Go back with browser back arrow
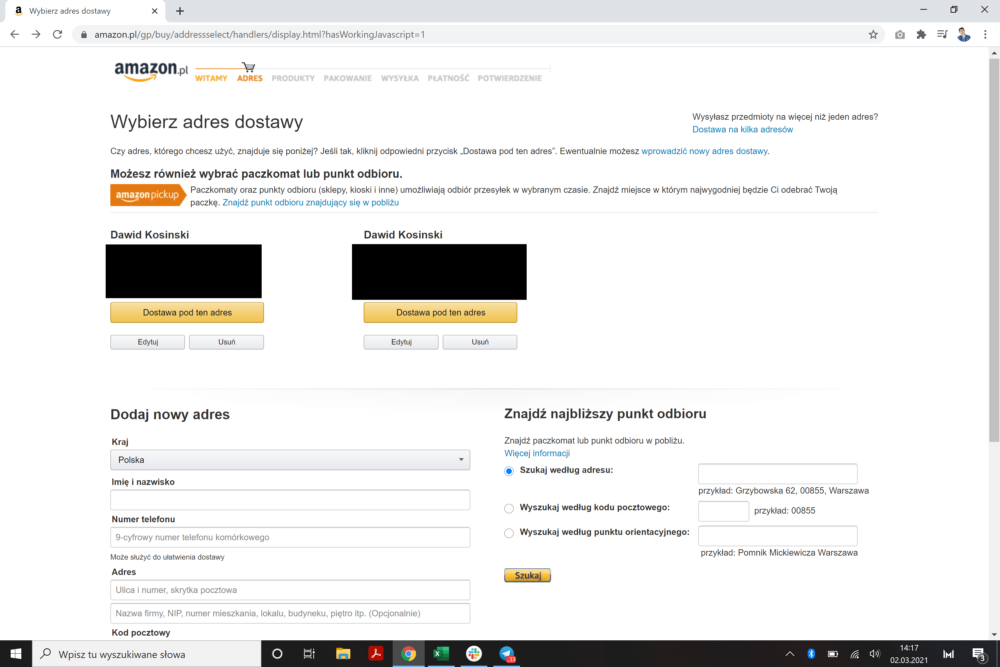The image size is (1000, 667). pyautogui.click(x=14, y=34)
